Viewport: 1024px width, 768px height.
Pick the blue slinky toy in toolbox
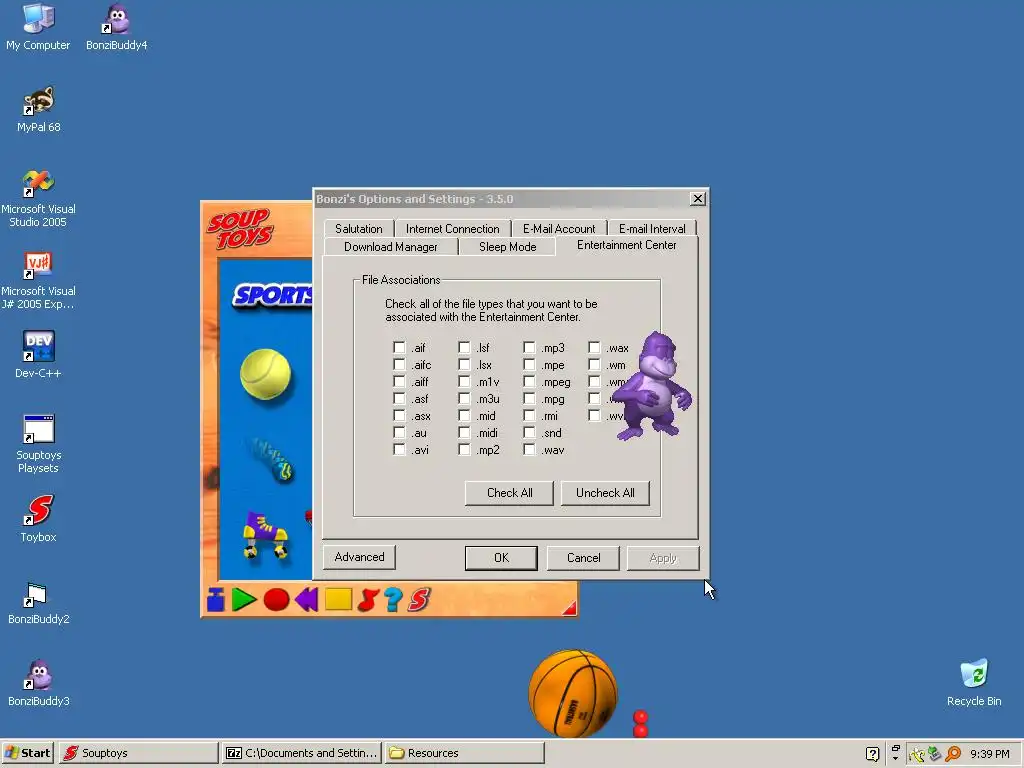[275, 459]
